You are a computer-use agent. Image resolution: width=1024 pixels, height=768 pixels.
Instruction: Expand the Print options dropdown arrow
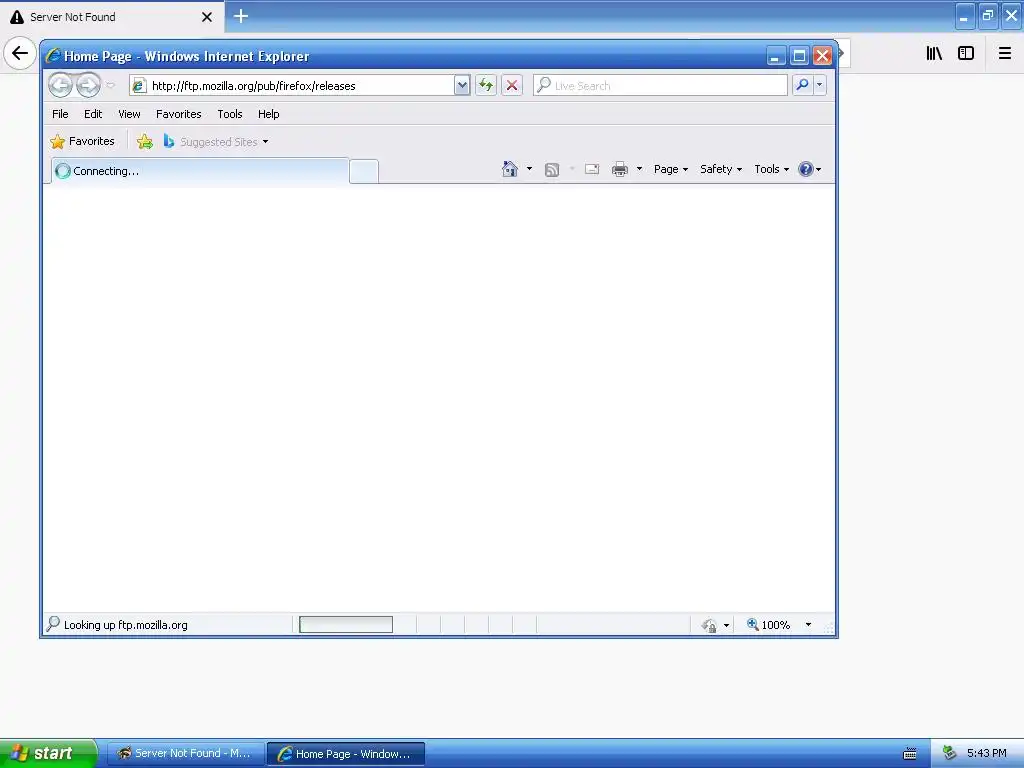pos(639,169)
